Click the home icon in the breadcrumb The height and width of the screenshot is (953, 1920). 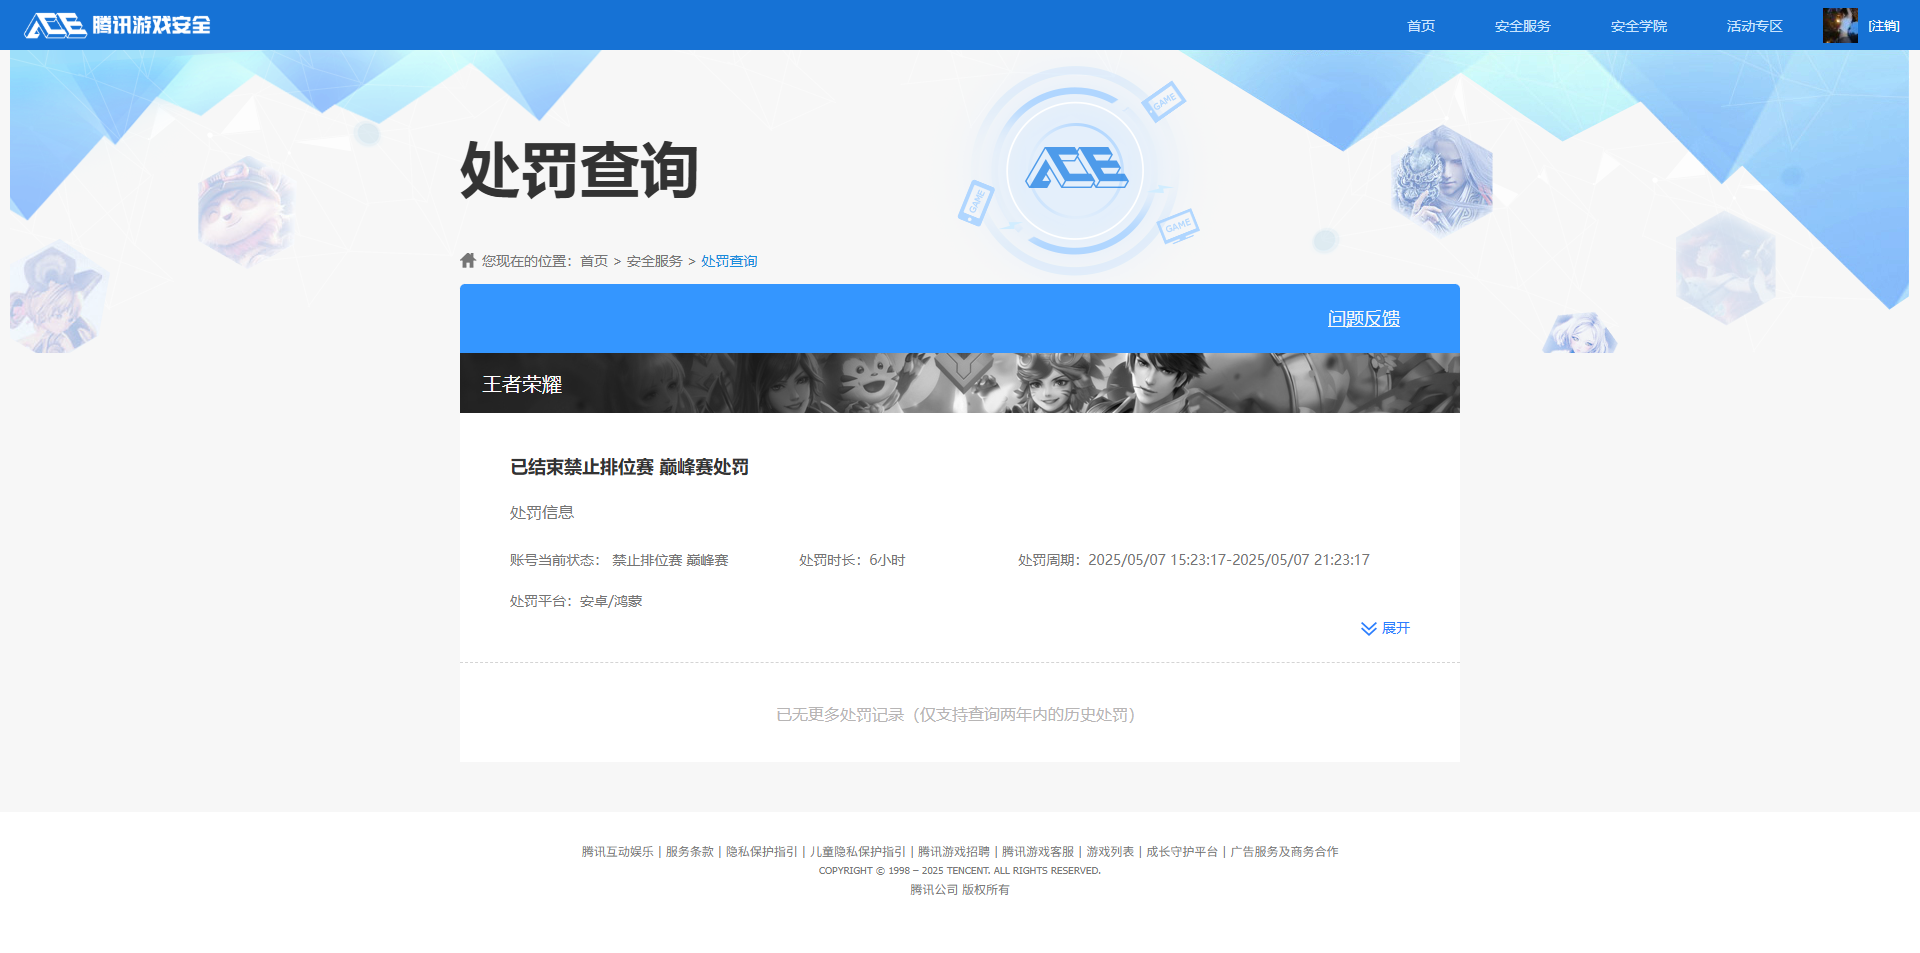point(468,260)
